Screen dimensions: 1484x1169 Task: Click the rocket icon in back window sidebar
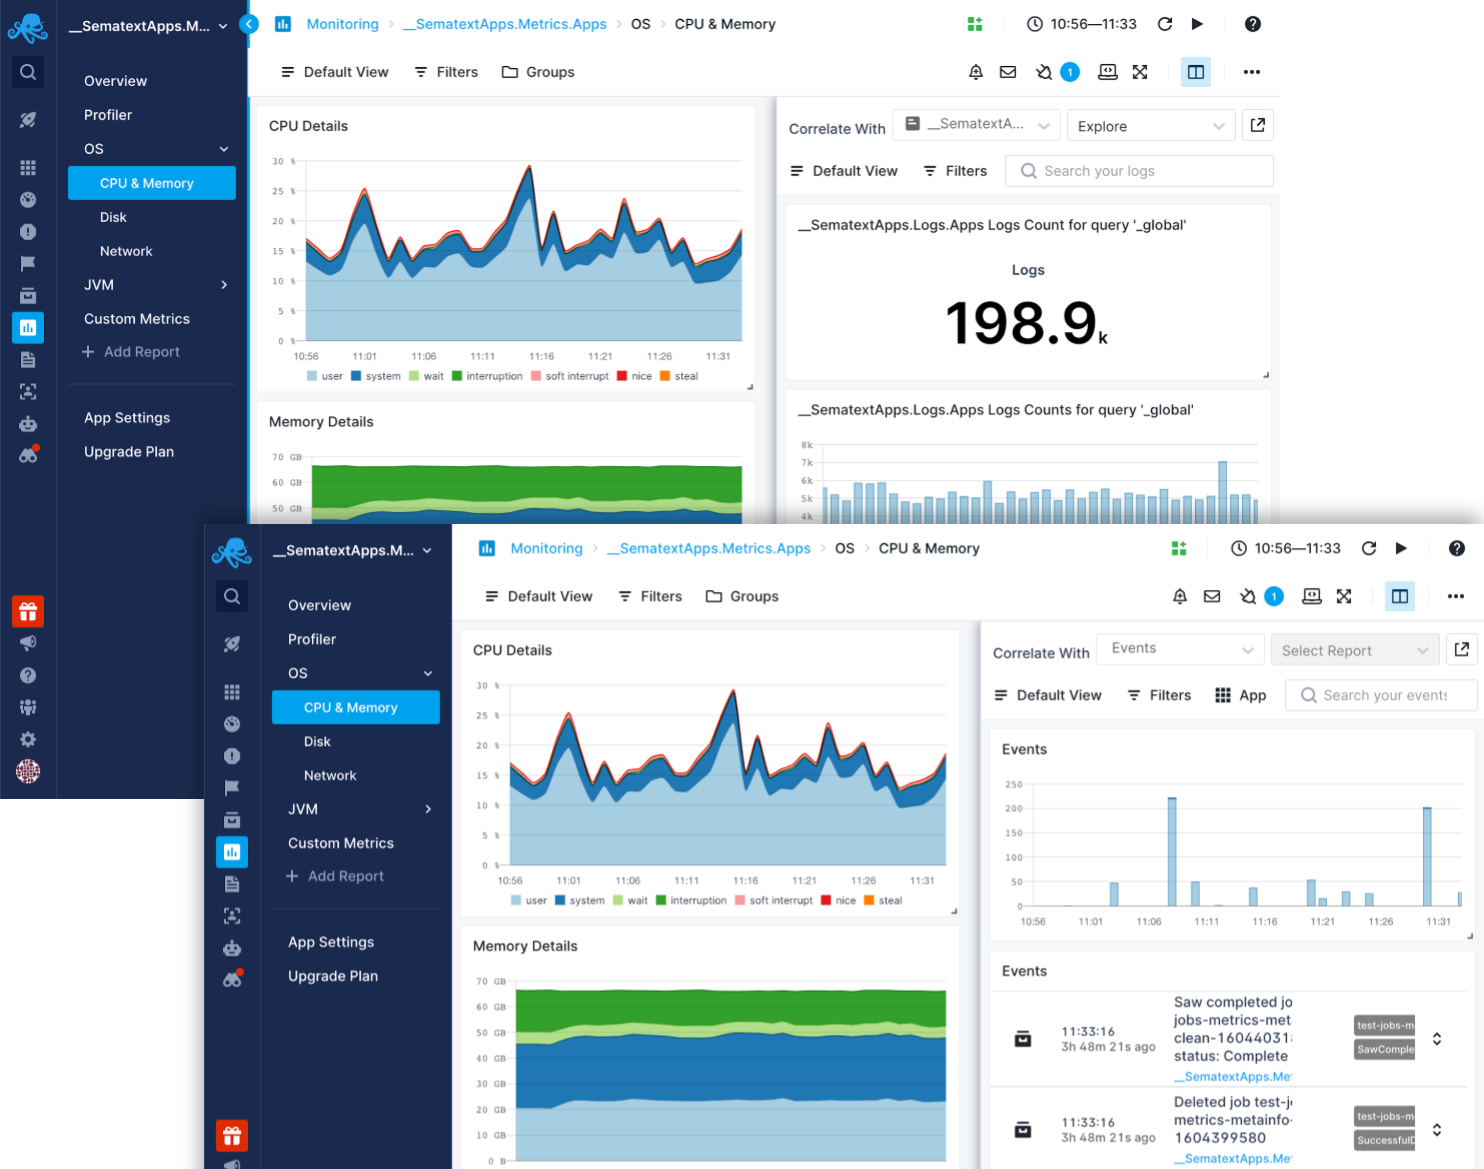28,120
